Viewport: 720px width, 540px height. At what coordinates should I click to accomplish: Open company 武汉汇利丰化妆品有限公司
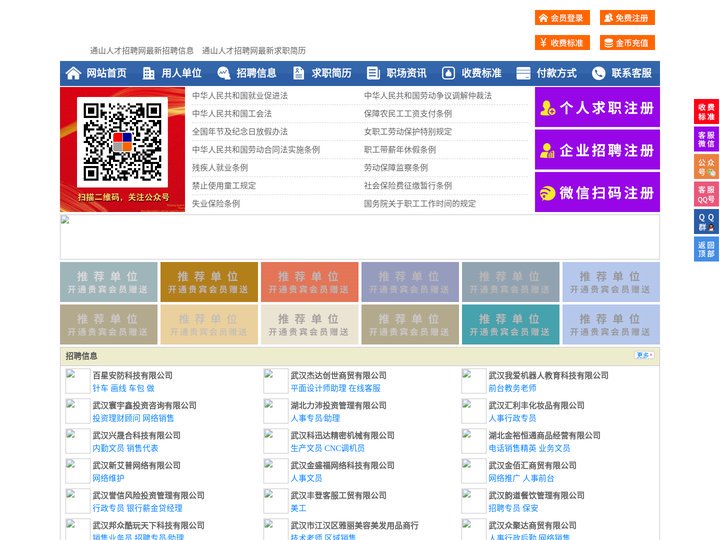point(536,405)
